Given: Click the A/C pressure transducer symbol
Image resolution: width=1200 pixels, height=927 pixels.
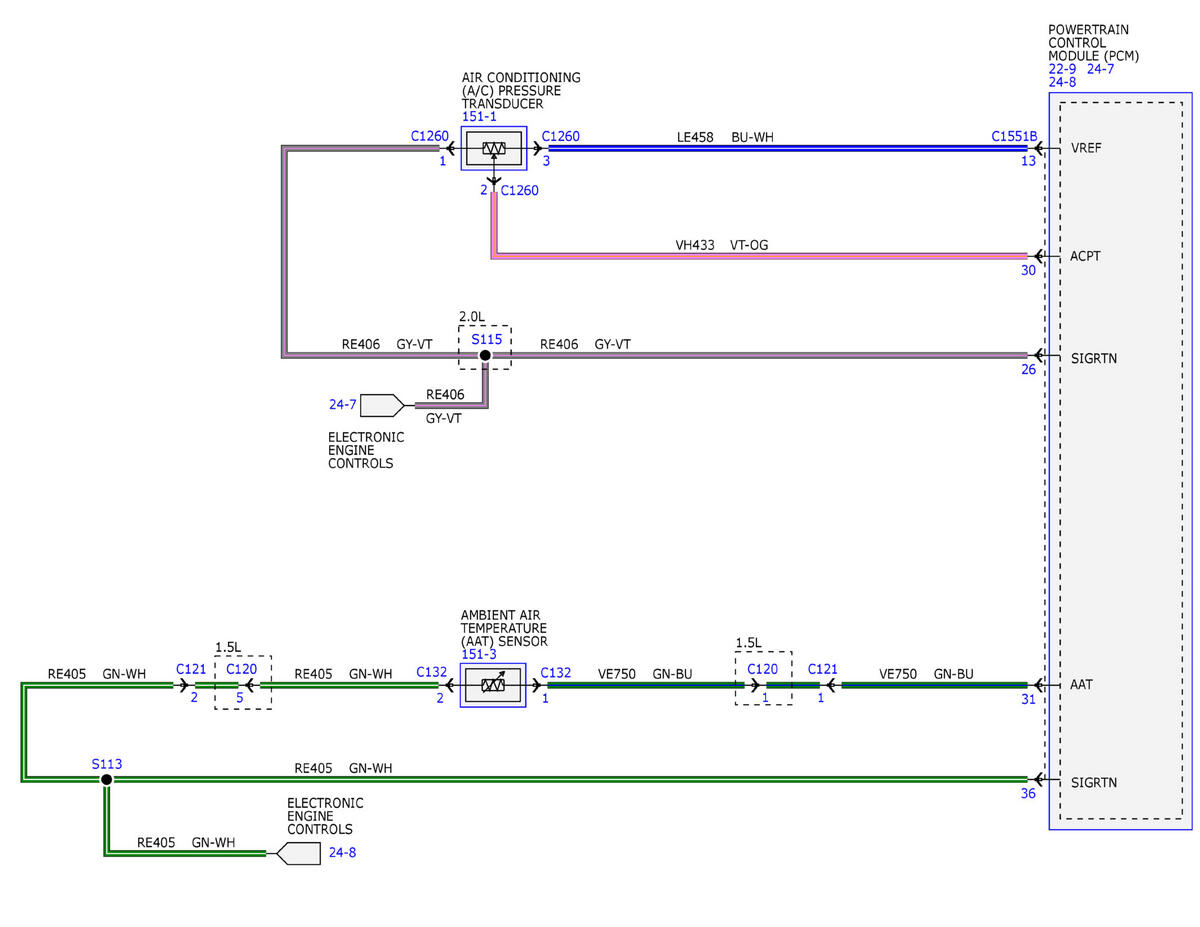Looking at the screenshot, I should (493, 149).
